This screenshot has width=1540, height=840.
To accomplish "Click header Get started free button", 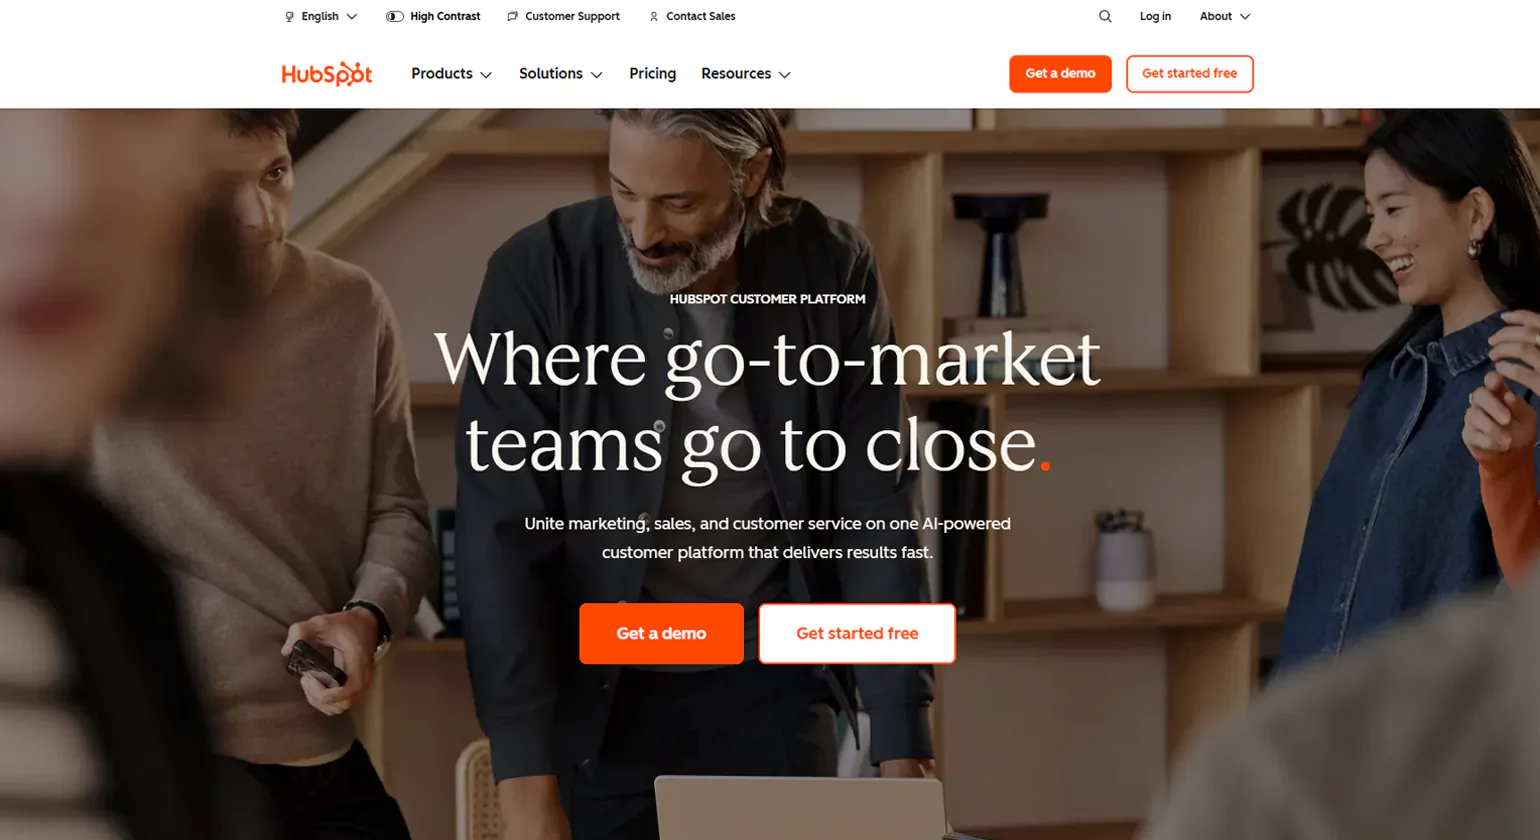I will pos(1189,74).
